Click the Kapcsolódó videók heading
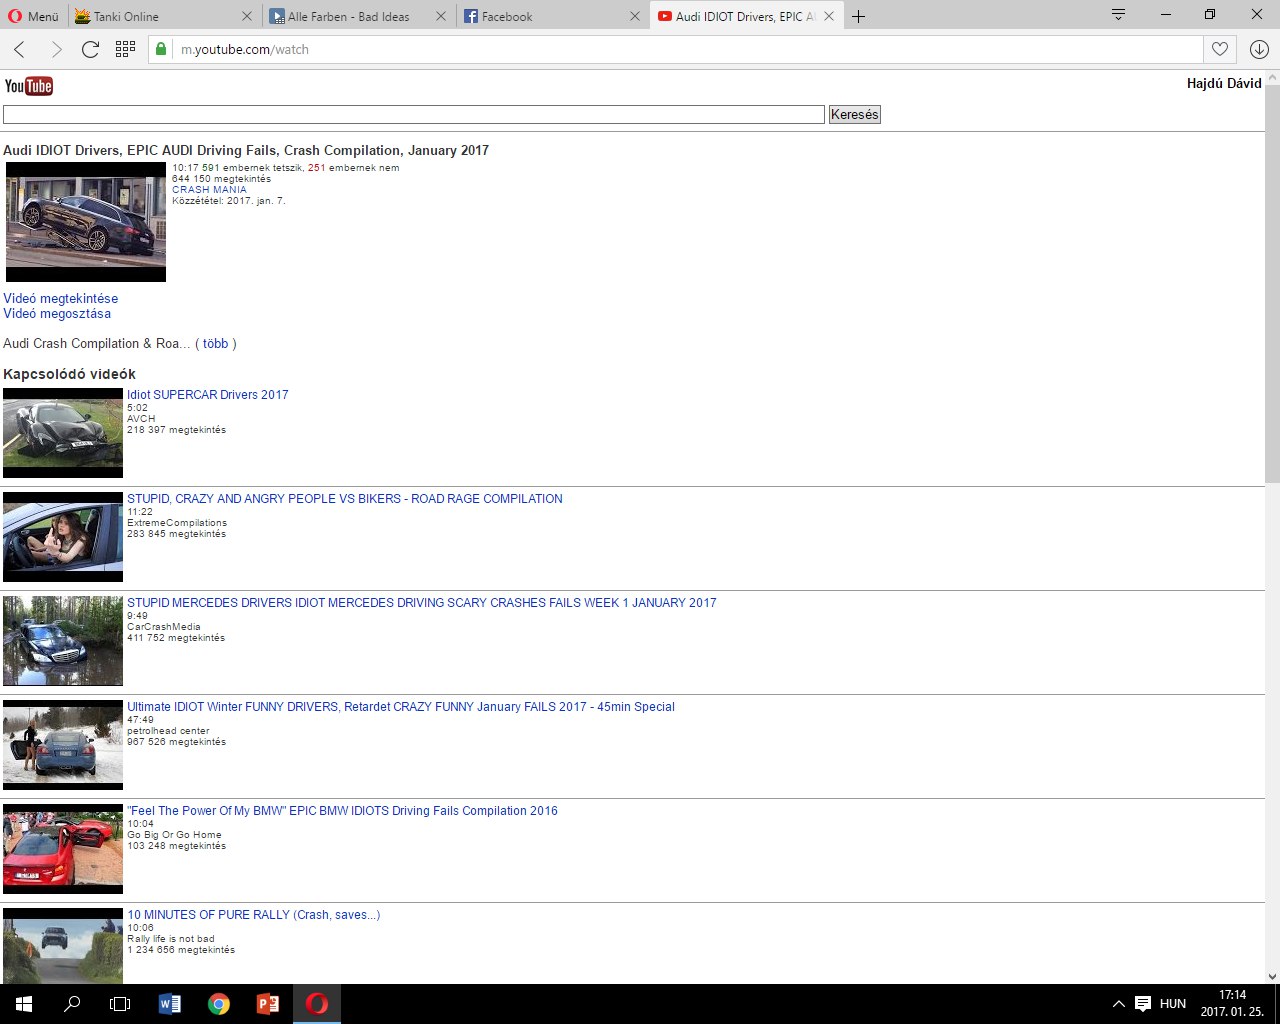1280x1024 pixels. click(69, 374)
